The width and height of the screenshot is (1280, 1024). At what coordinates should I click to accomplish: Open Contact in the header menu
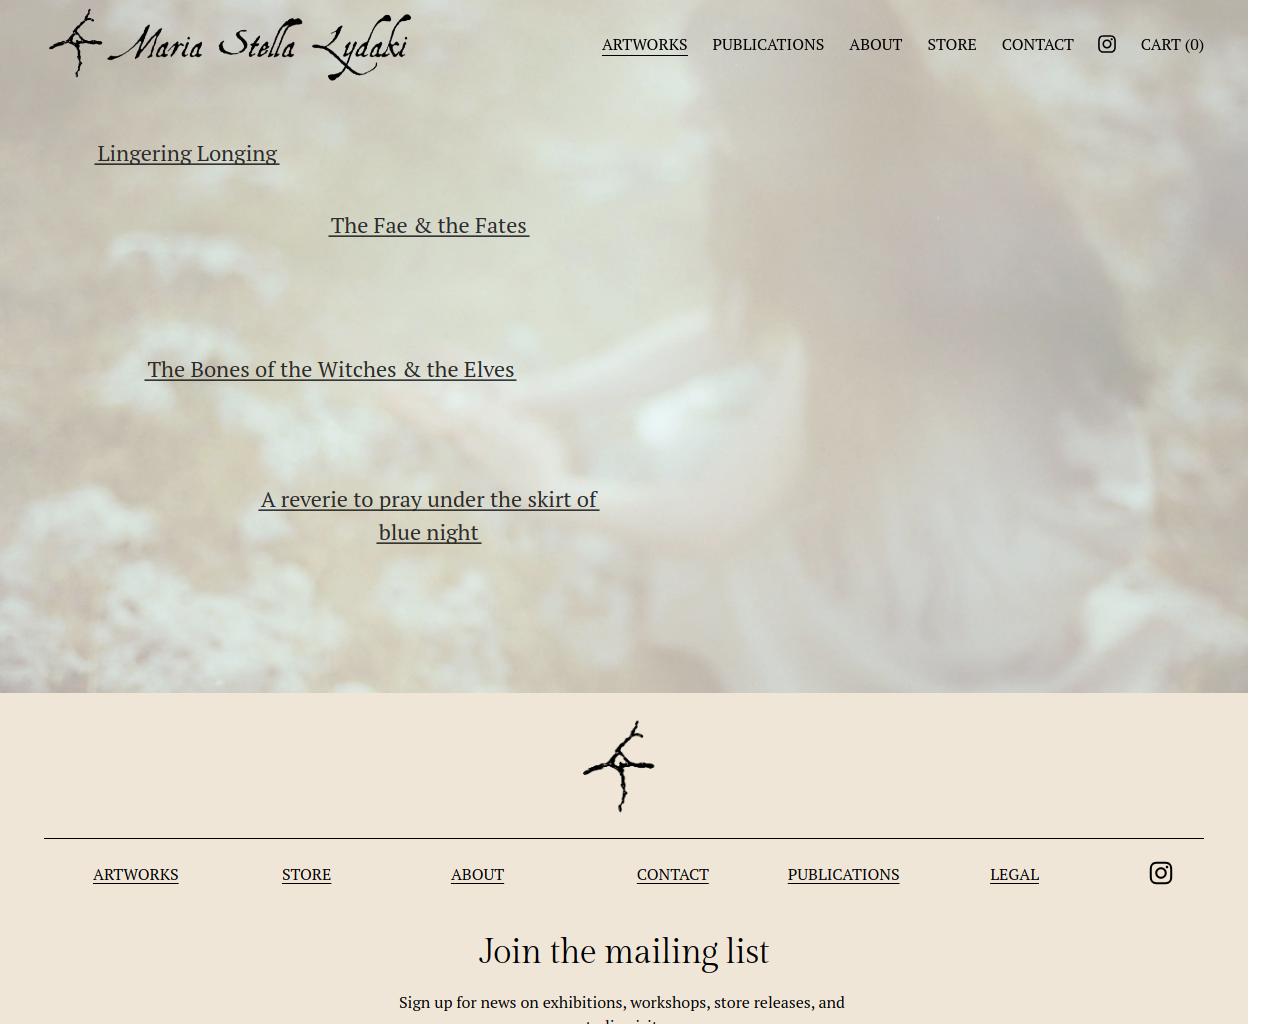[x=1037, y=44]
